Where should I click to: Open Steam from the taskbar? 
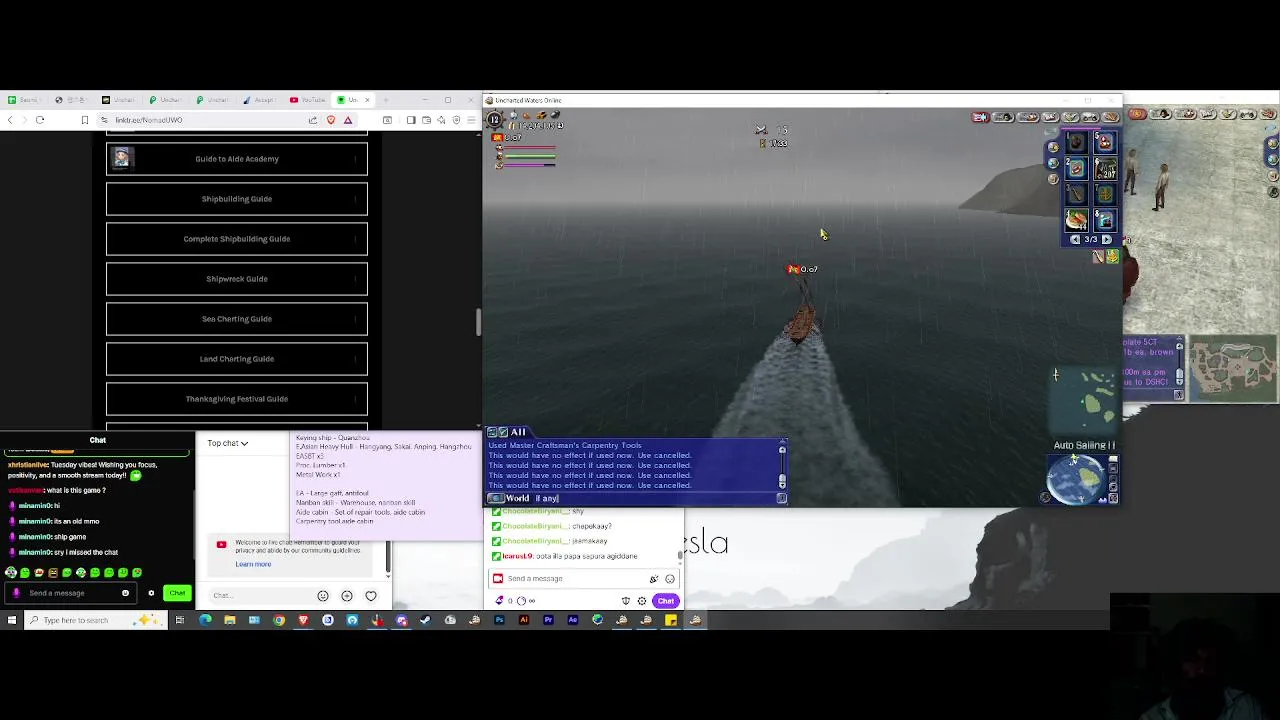tap(426, 620)
